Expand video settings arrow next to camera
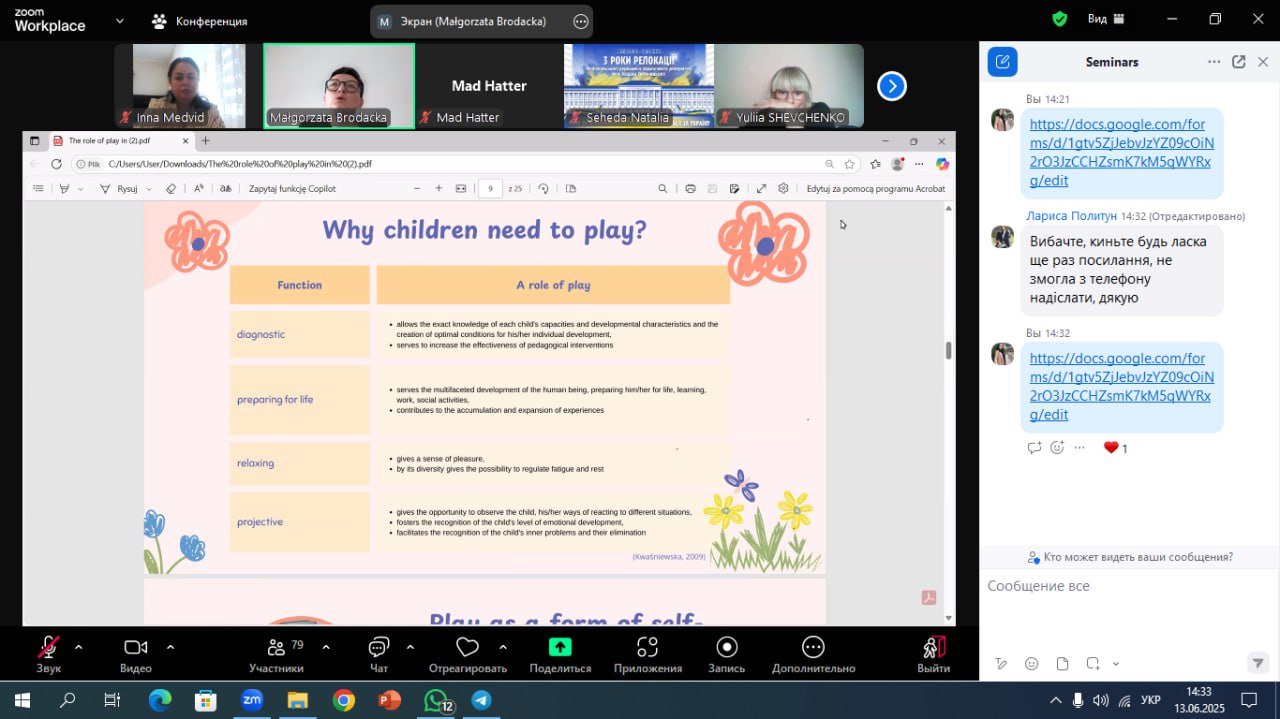Screen dimensions: 1280x719 coord(170,646)
